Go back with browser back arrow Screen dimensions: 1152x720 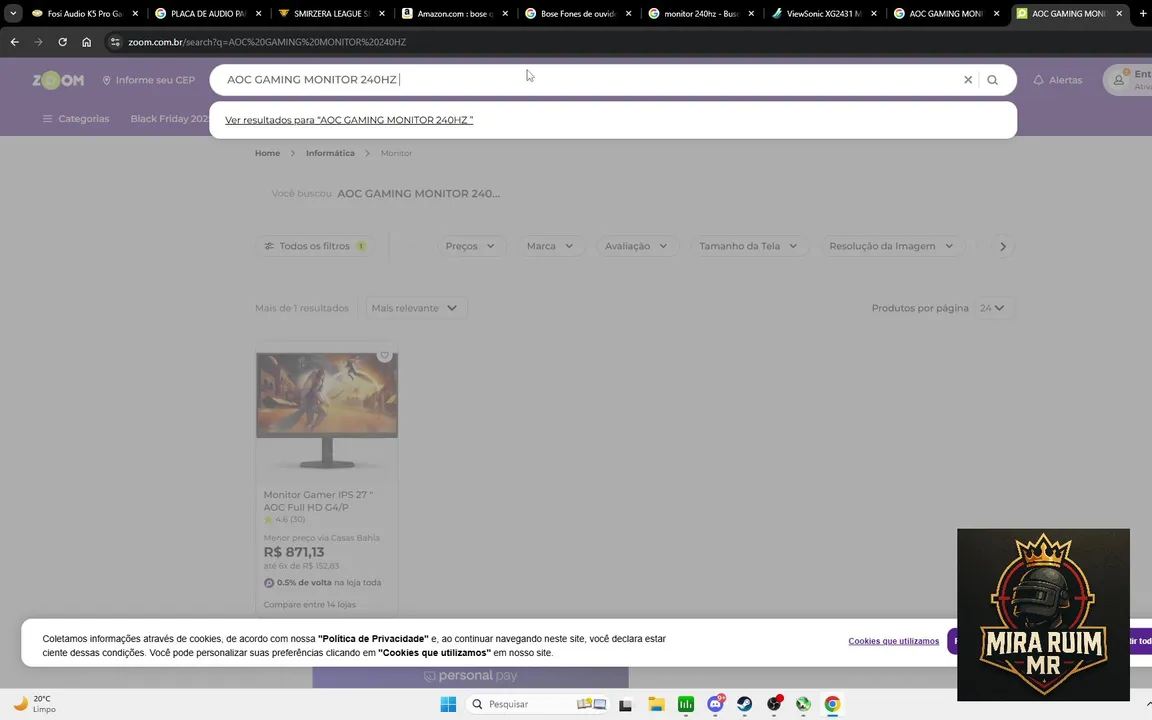(15, 42)
